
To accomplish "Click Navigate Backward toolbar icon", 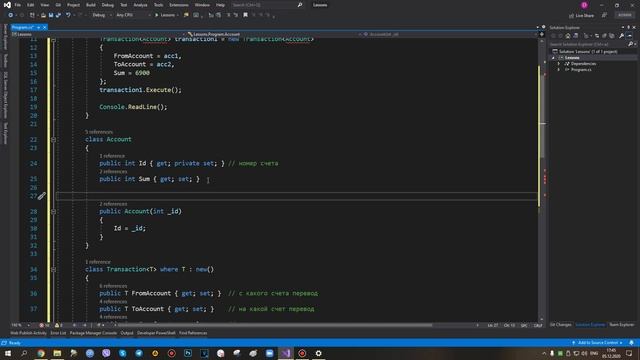I will (x=11, y=15).
